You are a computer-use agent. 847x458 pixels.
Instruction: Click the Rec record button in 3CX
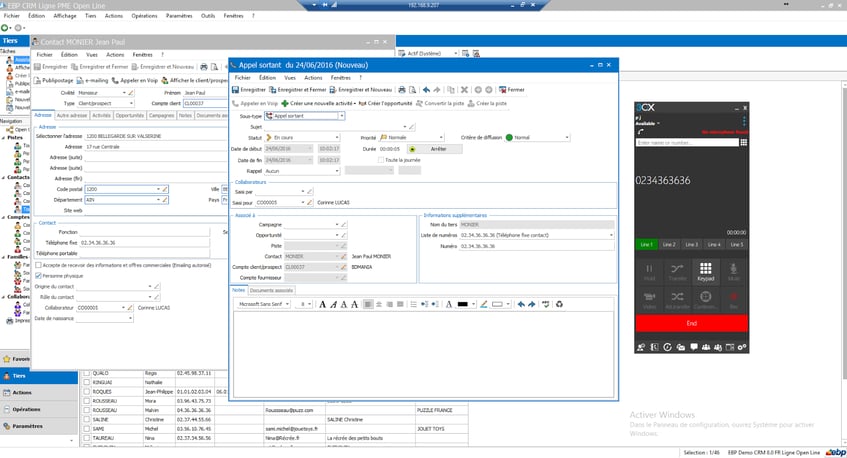(x=734, y=300)
